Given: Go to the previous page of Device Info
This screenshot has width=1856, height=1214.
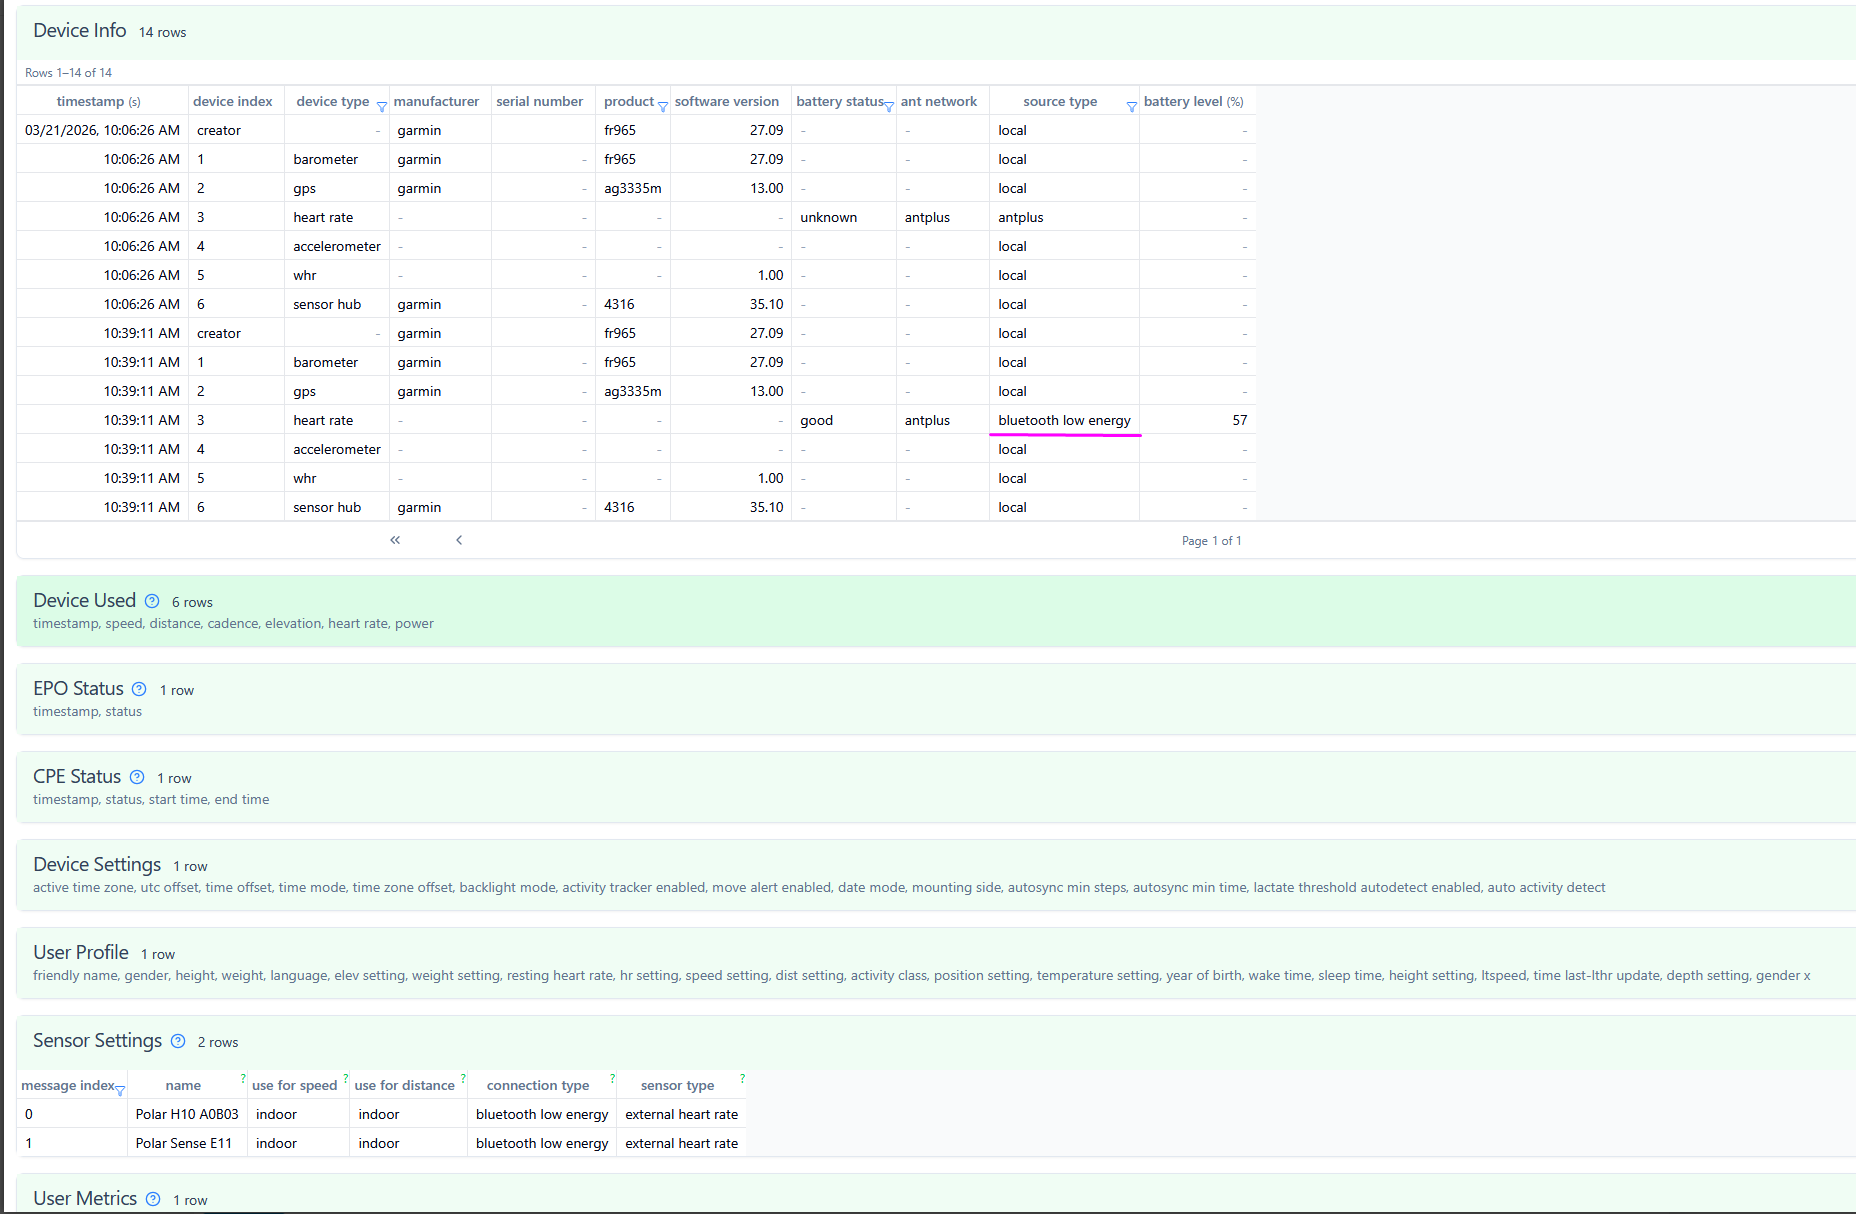Looking at the screenshot, I should [459, 540].
